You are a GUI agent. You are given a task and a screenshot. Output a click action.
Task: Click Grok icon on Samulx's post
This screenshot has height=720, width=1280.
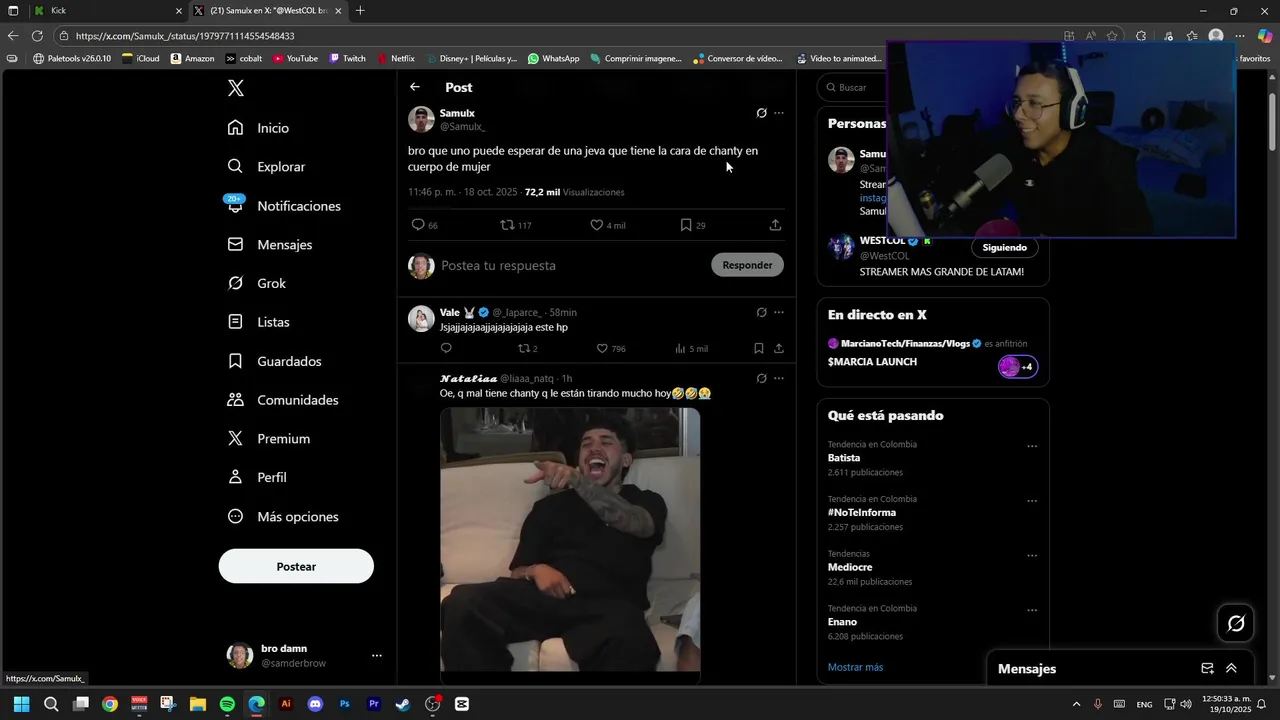coord(761,113)
